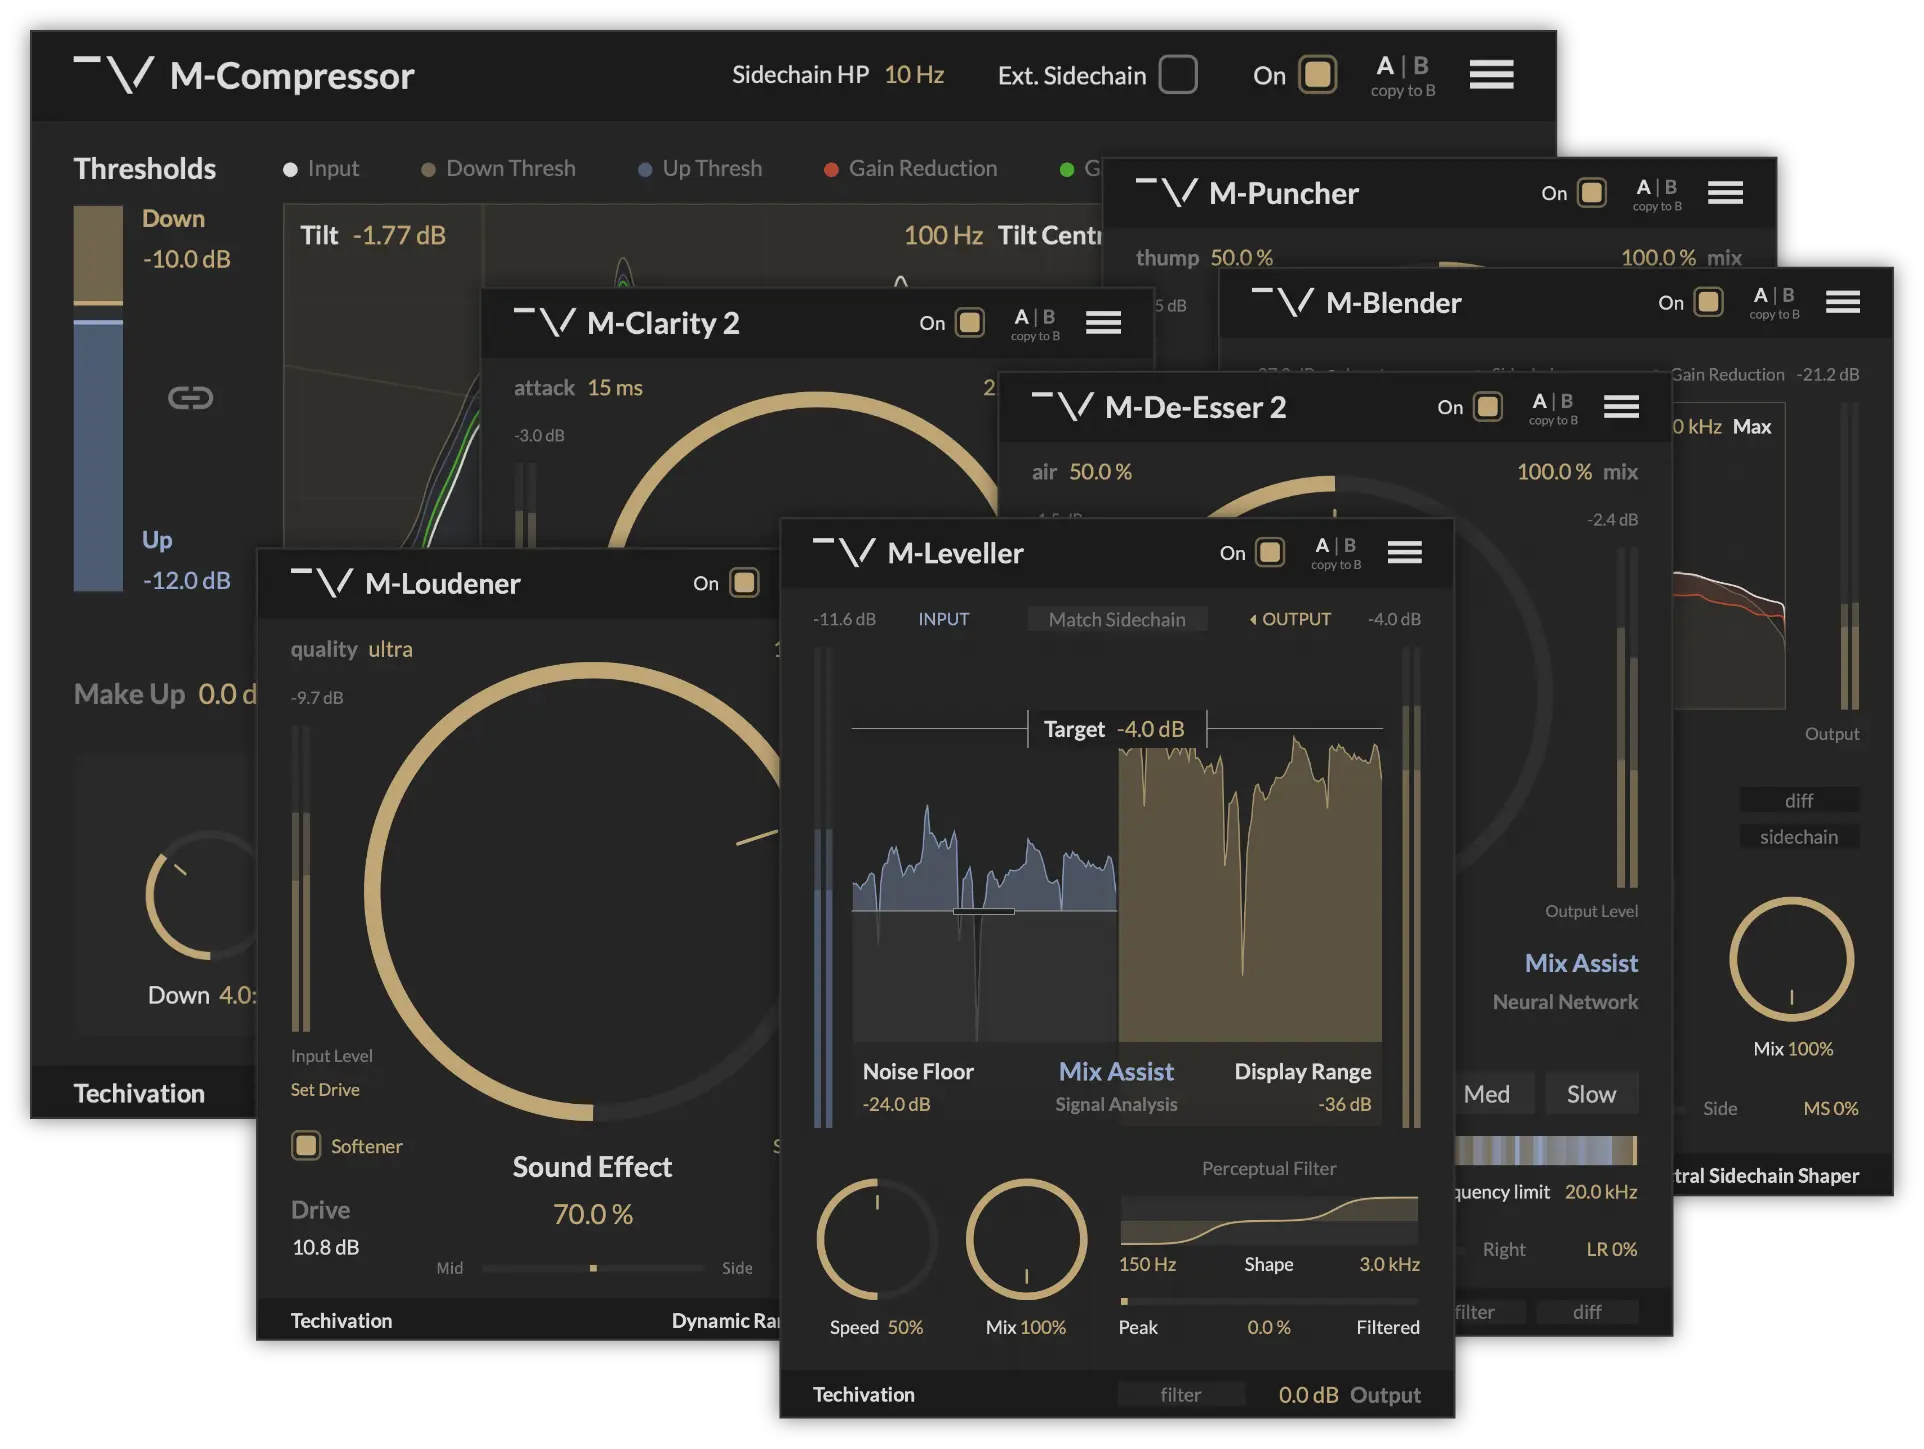This screenshot has width=1924, height=1449.
Task: Adjust the Peak/Filtered slider in M-Leveller
Action: [x=1269, y=1302]
